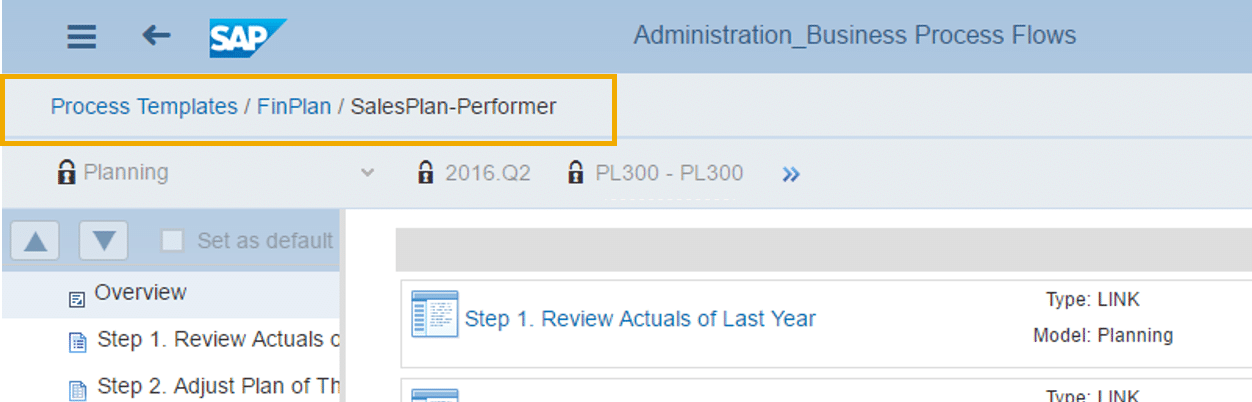1252x402 pixels.
Task: Click the Planning lock icon
Action: [x=67, y=173]
